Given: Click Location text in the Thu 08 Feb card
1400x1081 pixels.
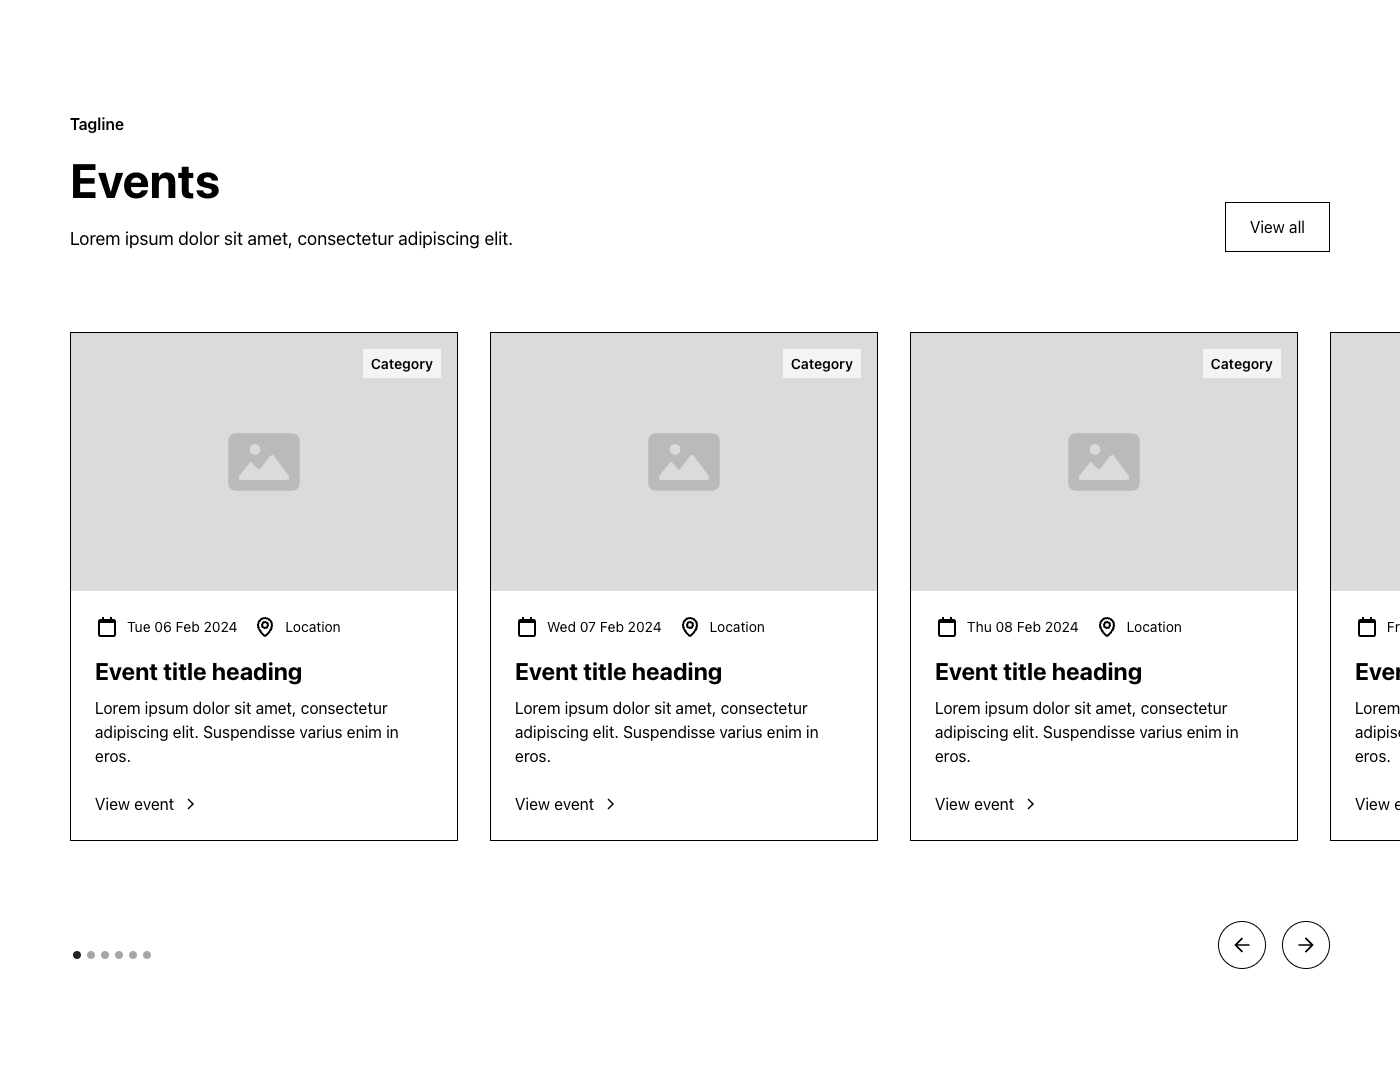Looking at the screenshot, I should [1154, 627].
